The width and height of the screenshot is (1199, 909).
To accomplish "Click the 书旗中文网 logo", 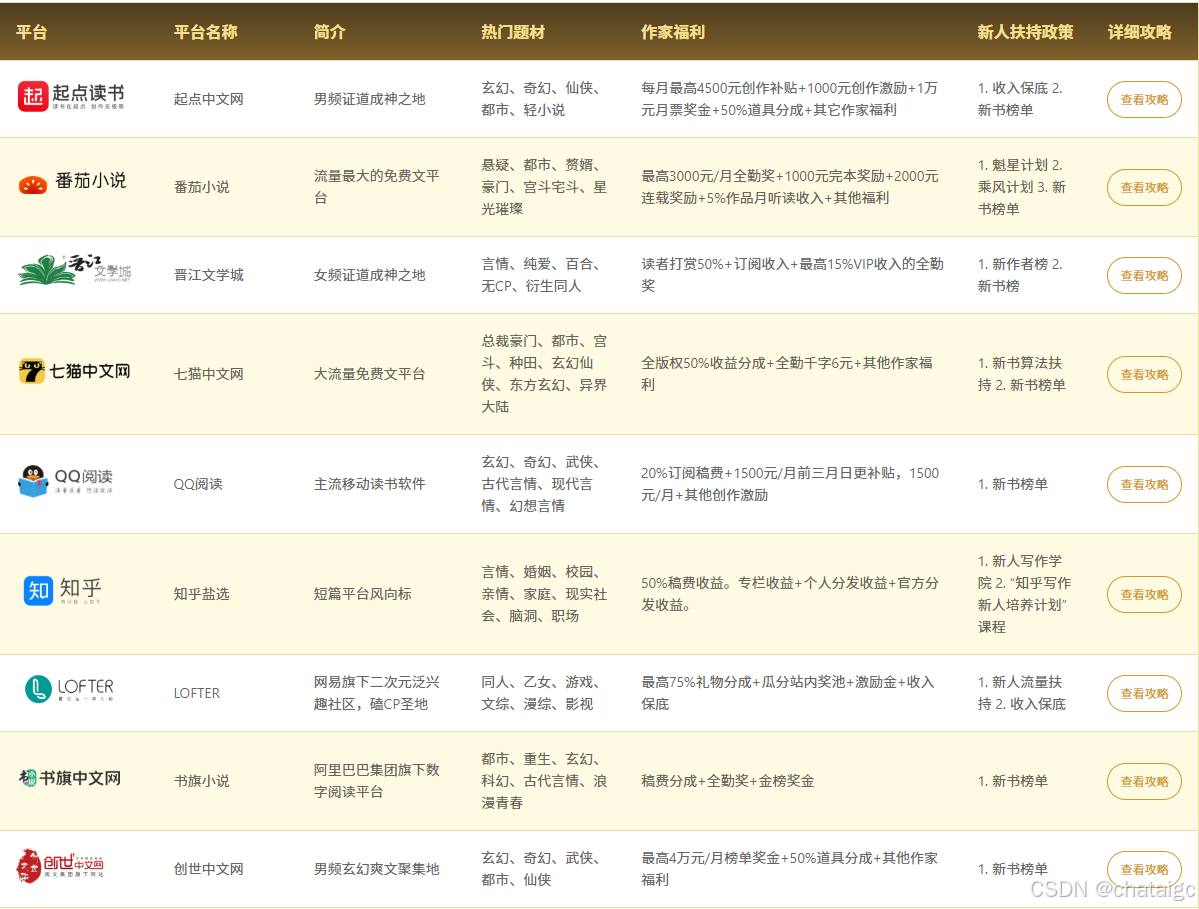I will (70, 778).
